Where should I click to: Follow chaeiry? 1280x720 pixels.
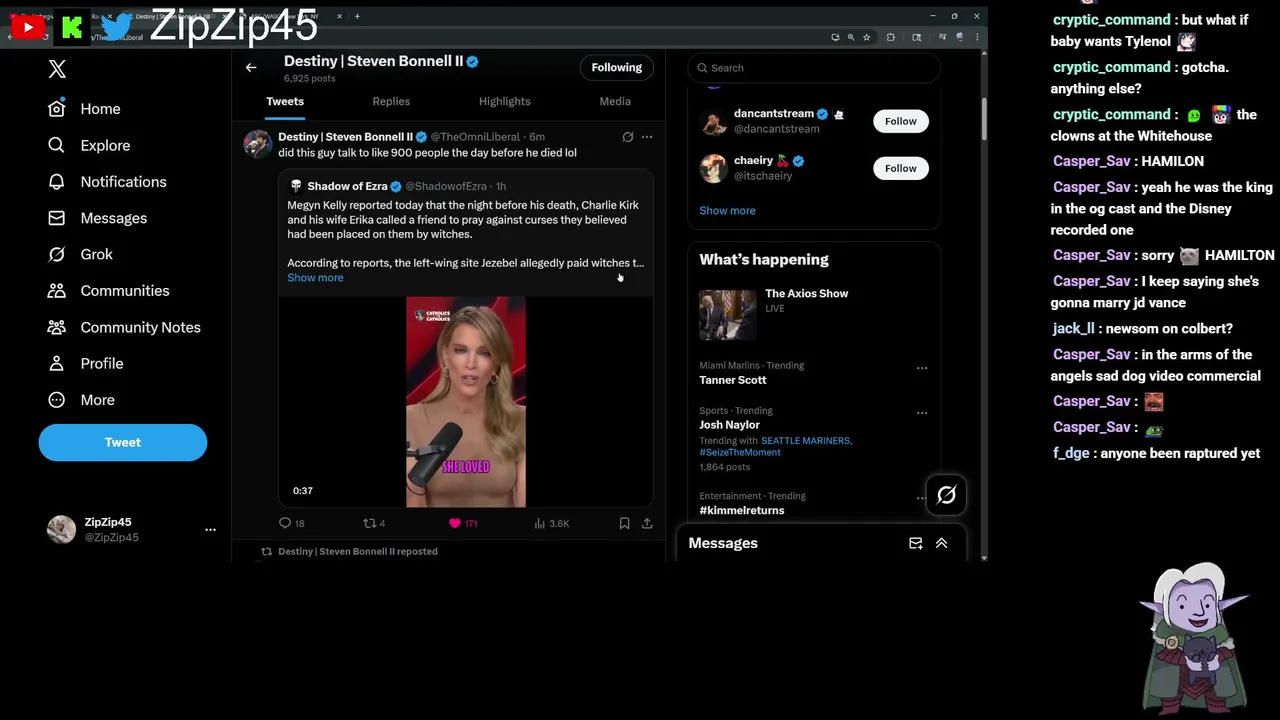pyautogui.click(x=900, y=168)
